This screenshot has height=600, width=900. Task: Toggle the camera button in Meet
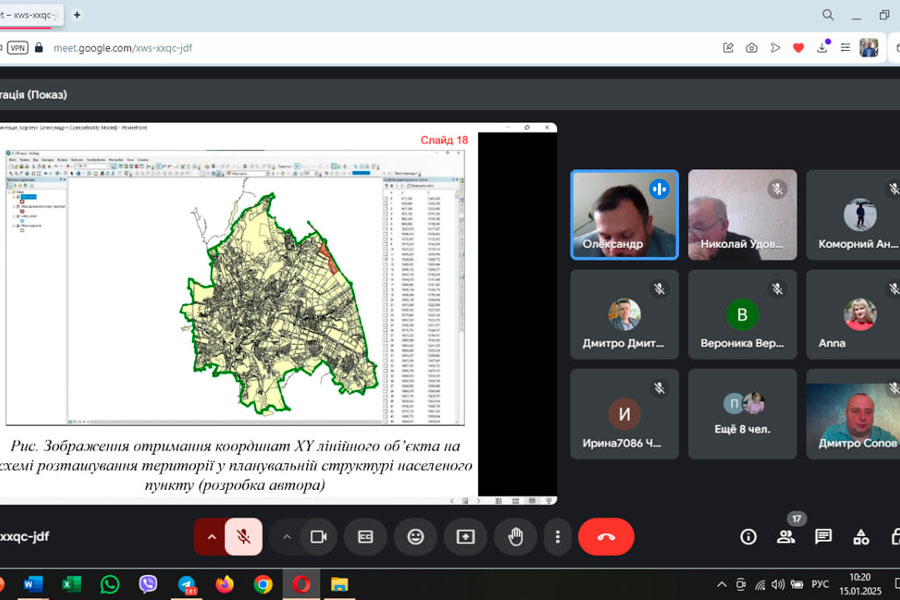(318, 537)
